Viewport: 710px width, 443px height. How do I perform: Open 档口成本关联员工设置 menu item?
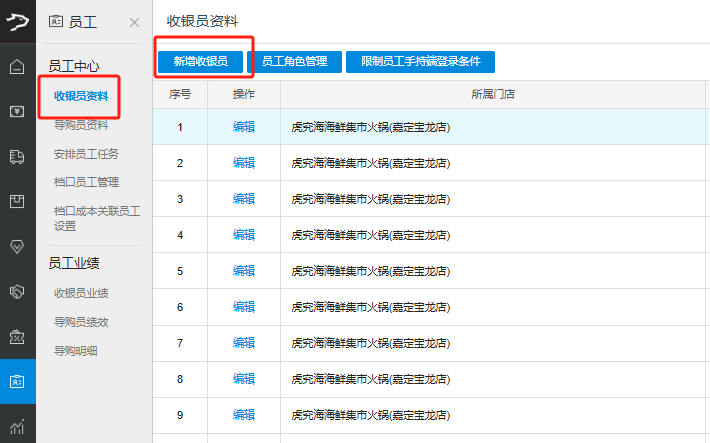tap(97, 218)
